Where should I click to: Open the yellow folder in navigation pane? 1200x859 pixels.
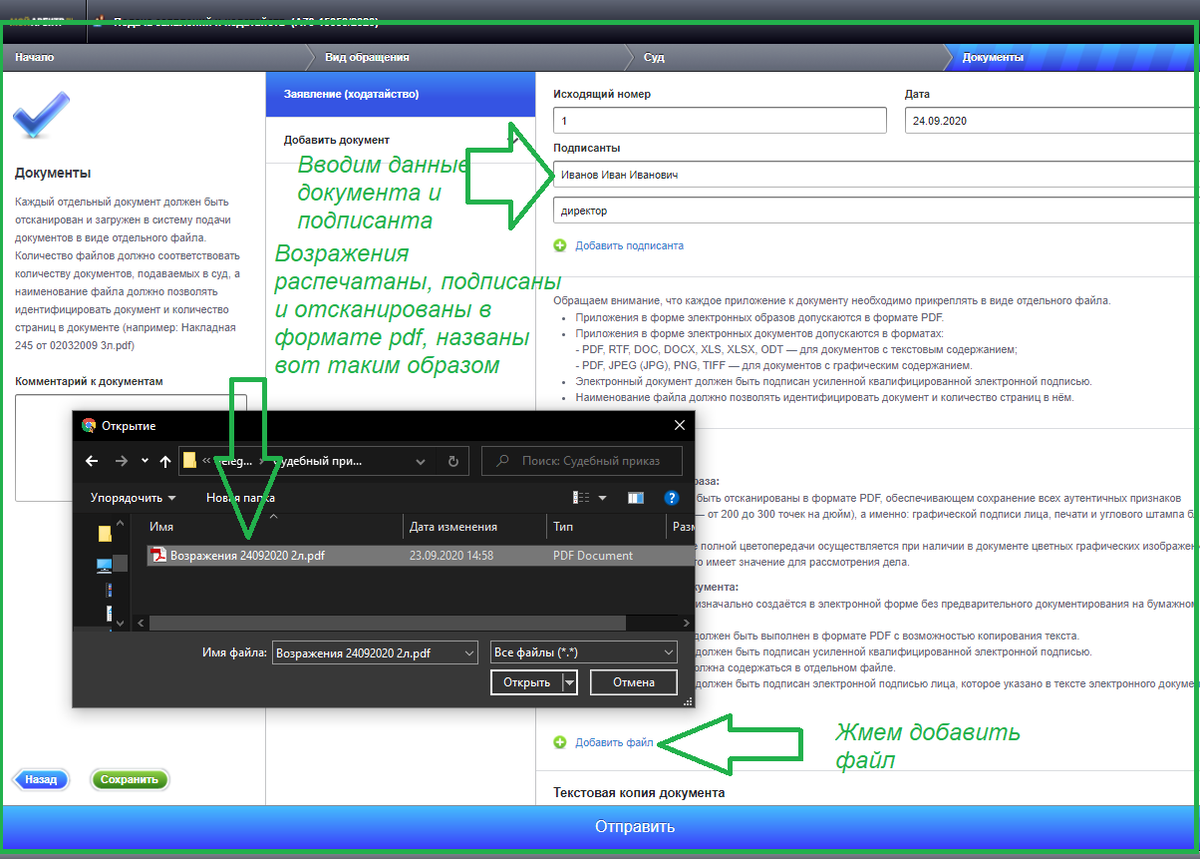pos(105,534)
